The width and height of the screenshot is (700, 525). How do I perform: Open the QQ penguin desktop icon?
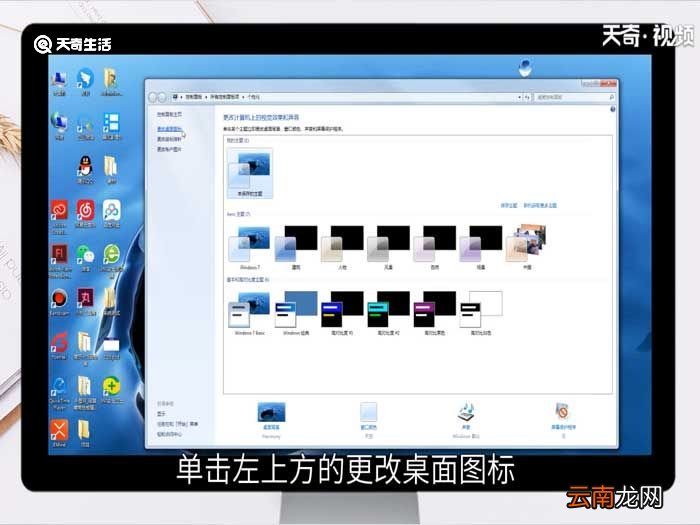point(85,166)
